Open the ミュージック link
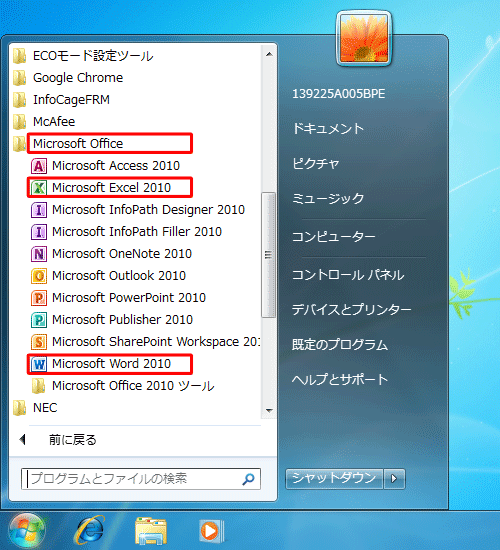Image resolution: width=500 pixels, height=550 pixels. [328, 199]
